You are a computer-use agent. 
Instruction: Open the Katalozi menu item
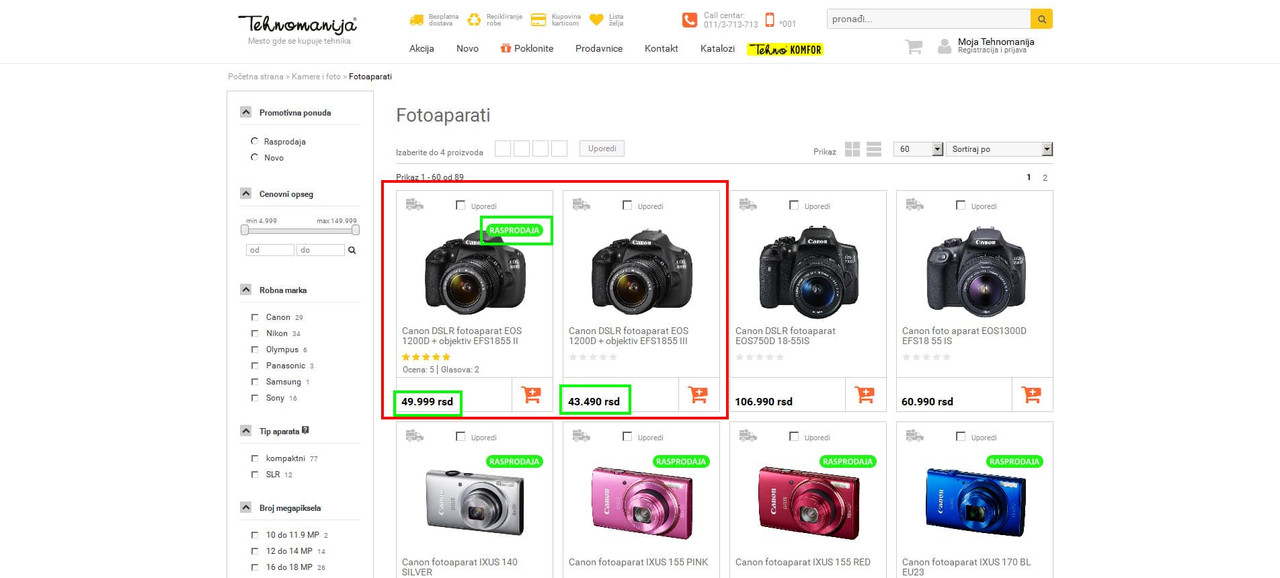718,48
